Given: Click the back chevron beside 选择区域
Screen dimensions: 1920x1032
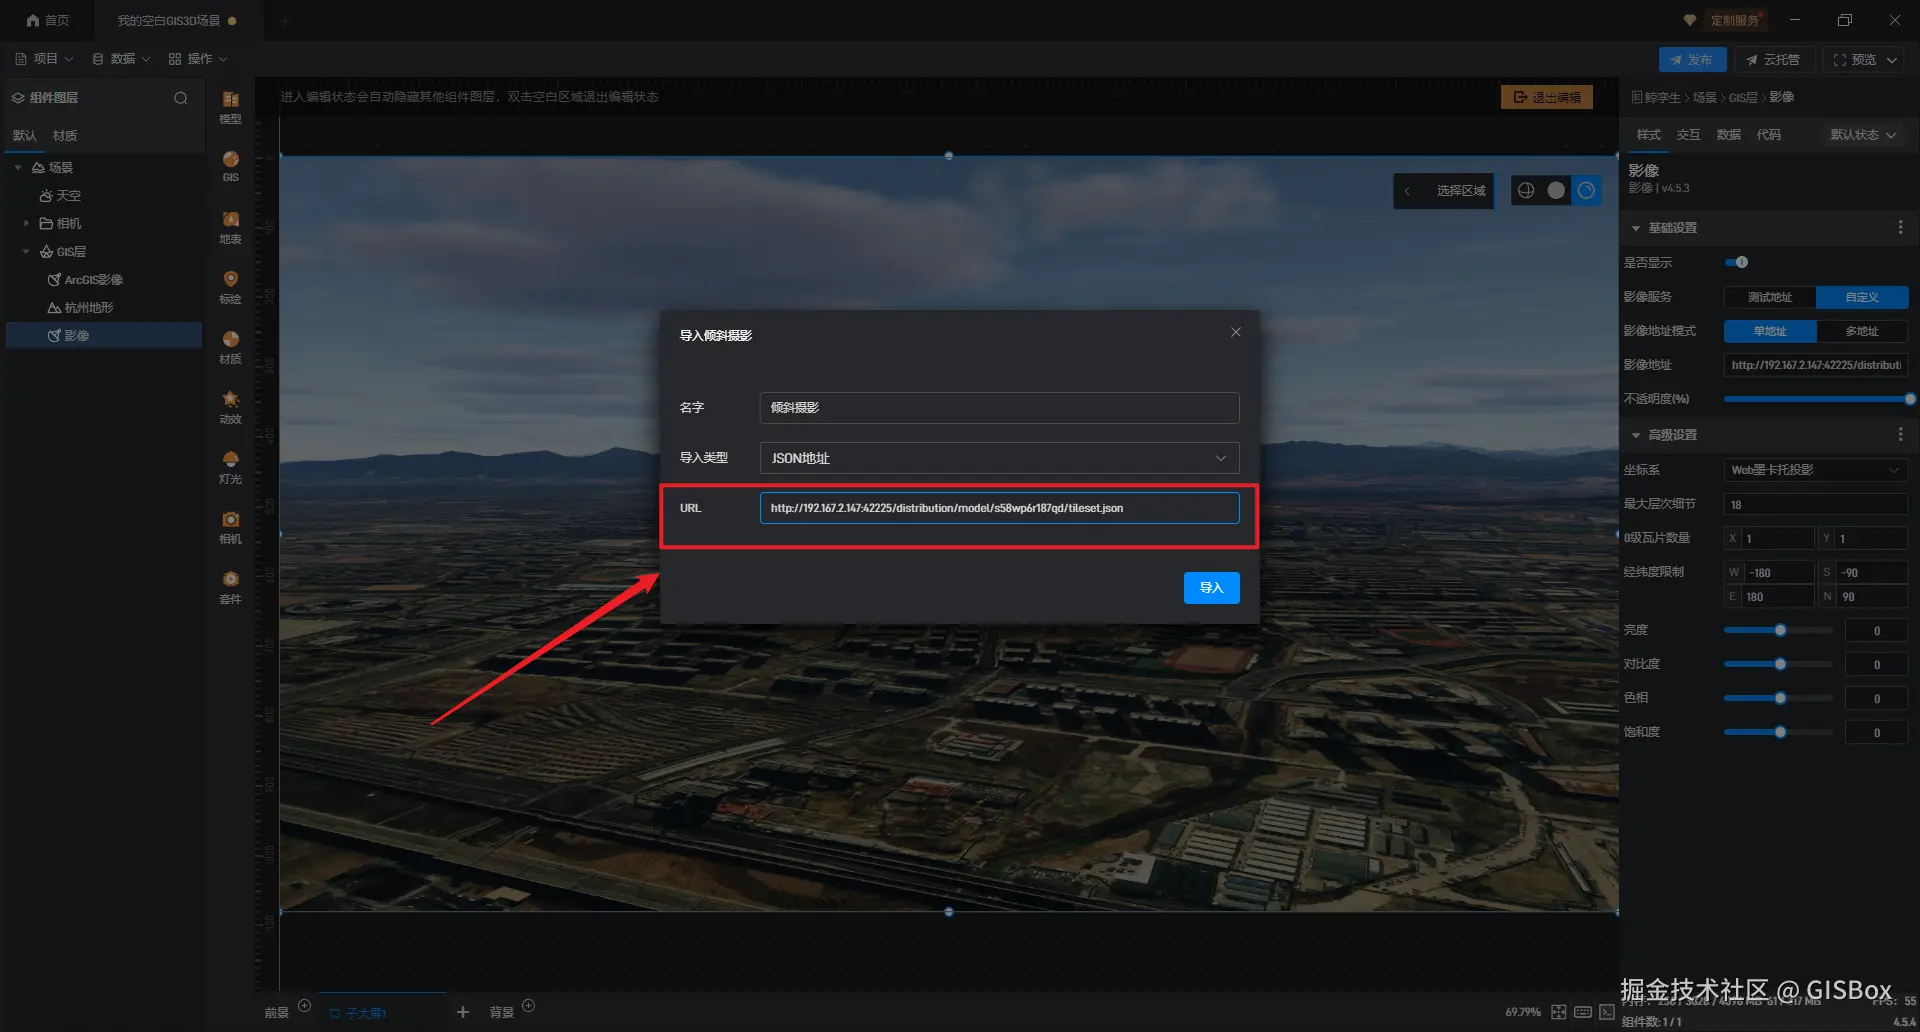Looking at the screenshot, I should pos(1407,191).
